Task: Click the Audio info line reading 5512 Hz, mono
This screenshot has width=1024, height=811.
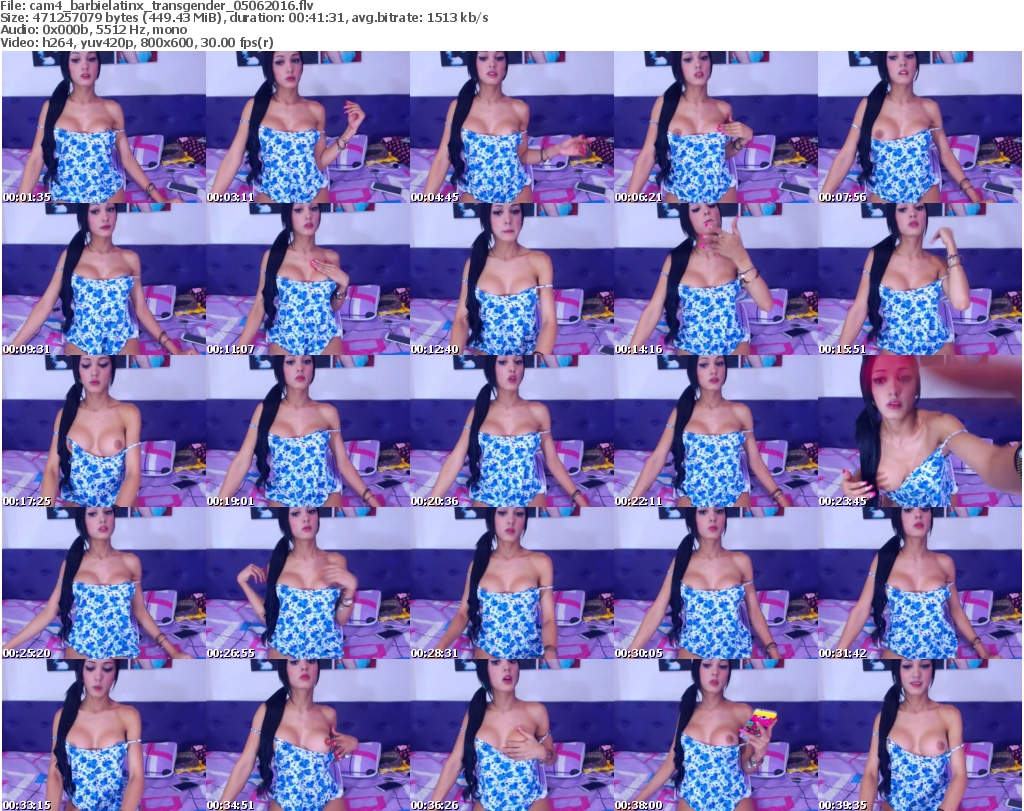Action: point(93,30)
